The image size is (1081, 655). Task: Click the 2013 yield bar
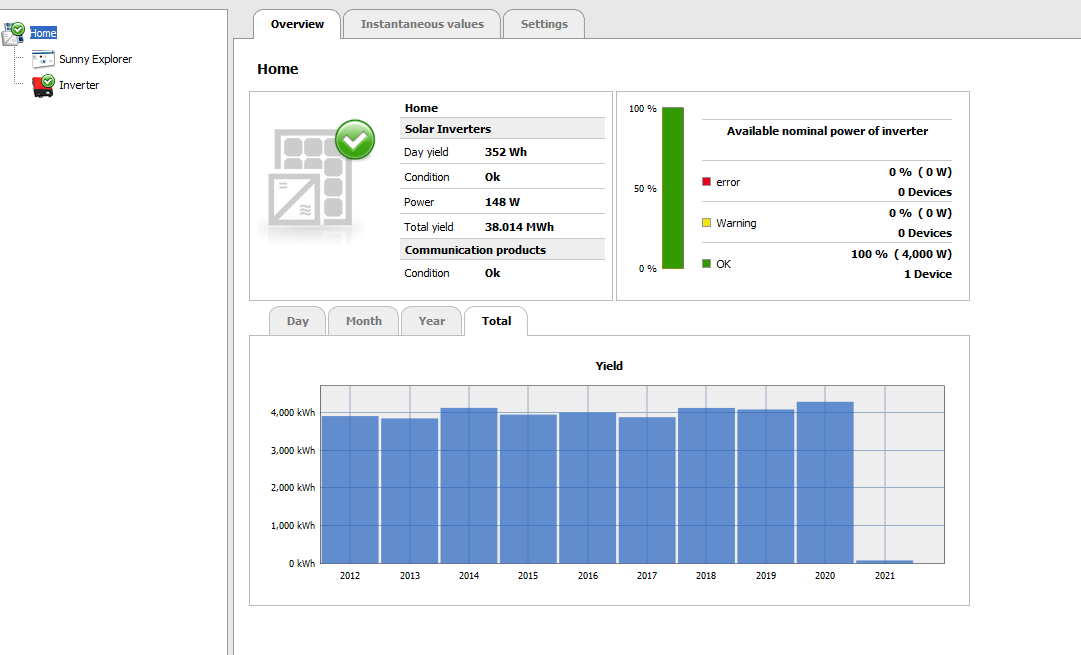coord(410,491)
